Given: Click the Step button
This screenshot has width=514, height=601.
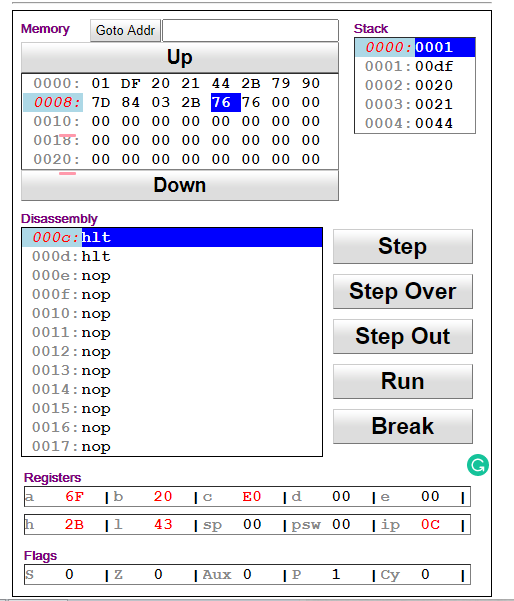Looking at the screenshot, I should point(403,246).
